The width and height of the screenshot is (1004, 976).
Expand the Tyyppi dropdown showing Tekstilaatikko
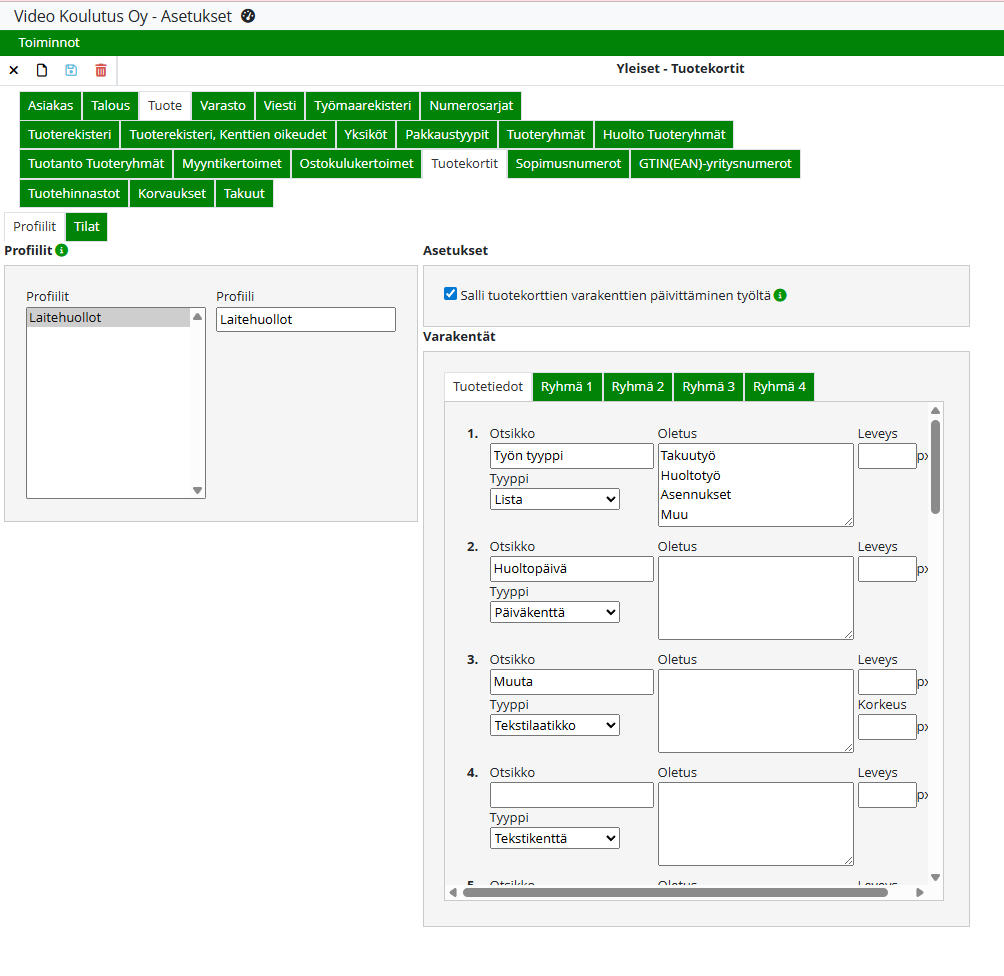point(555,725)
